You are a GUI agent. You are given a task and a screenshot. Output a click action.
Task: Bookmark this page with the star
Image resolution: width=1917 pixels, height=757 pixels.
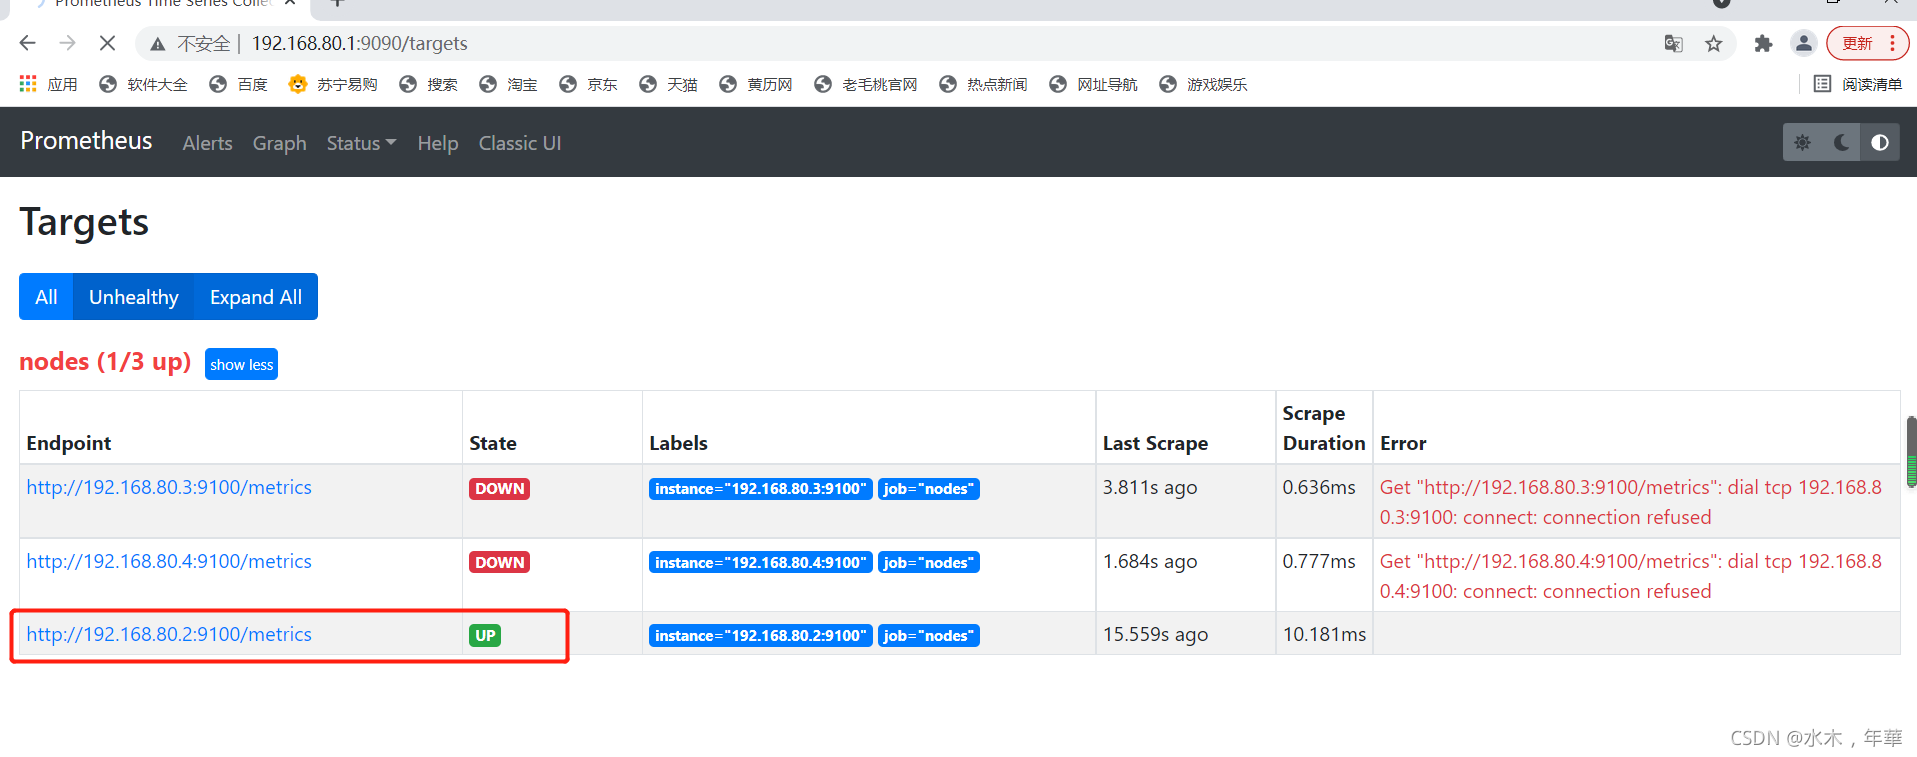(x=1714, y=43)
